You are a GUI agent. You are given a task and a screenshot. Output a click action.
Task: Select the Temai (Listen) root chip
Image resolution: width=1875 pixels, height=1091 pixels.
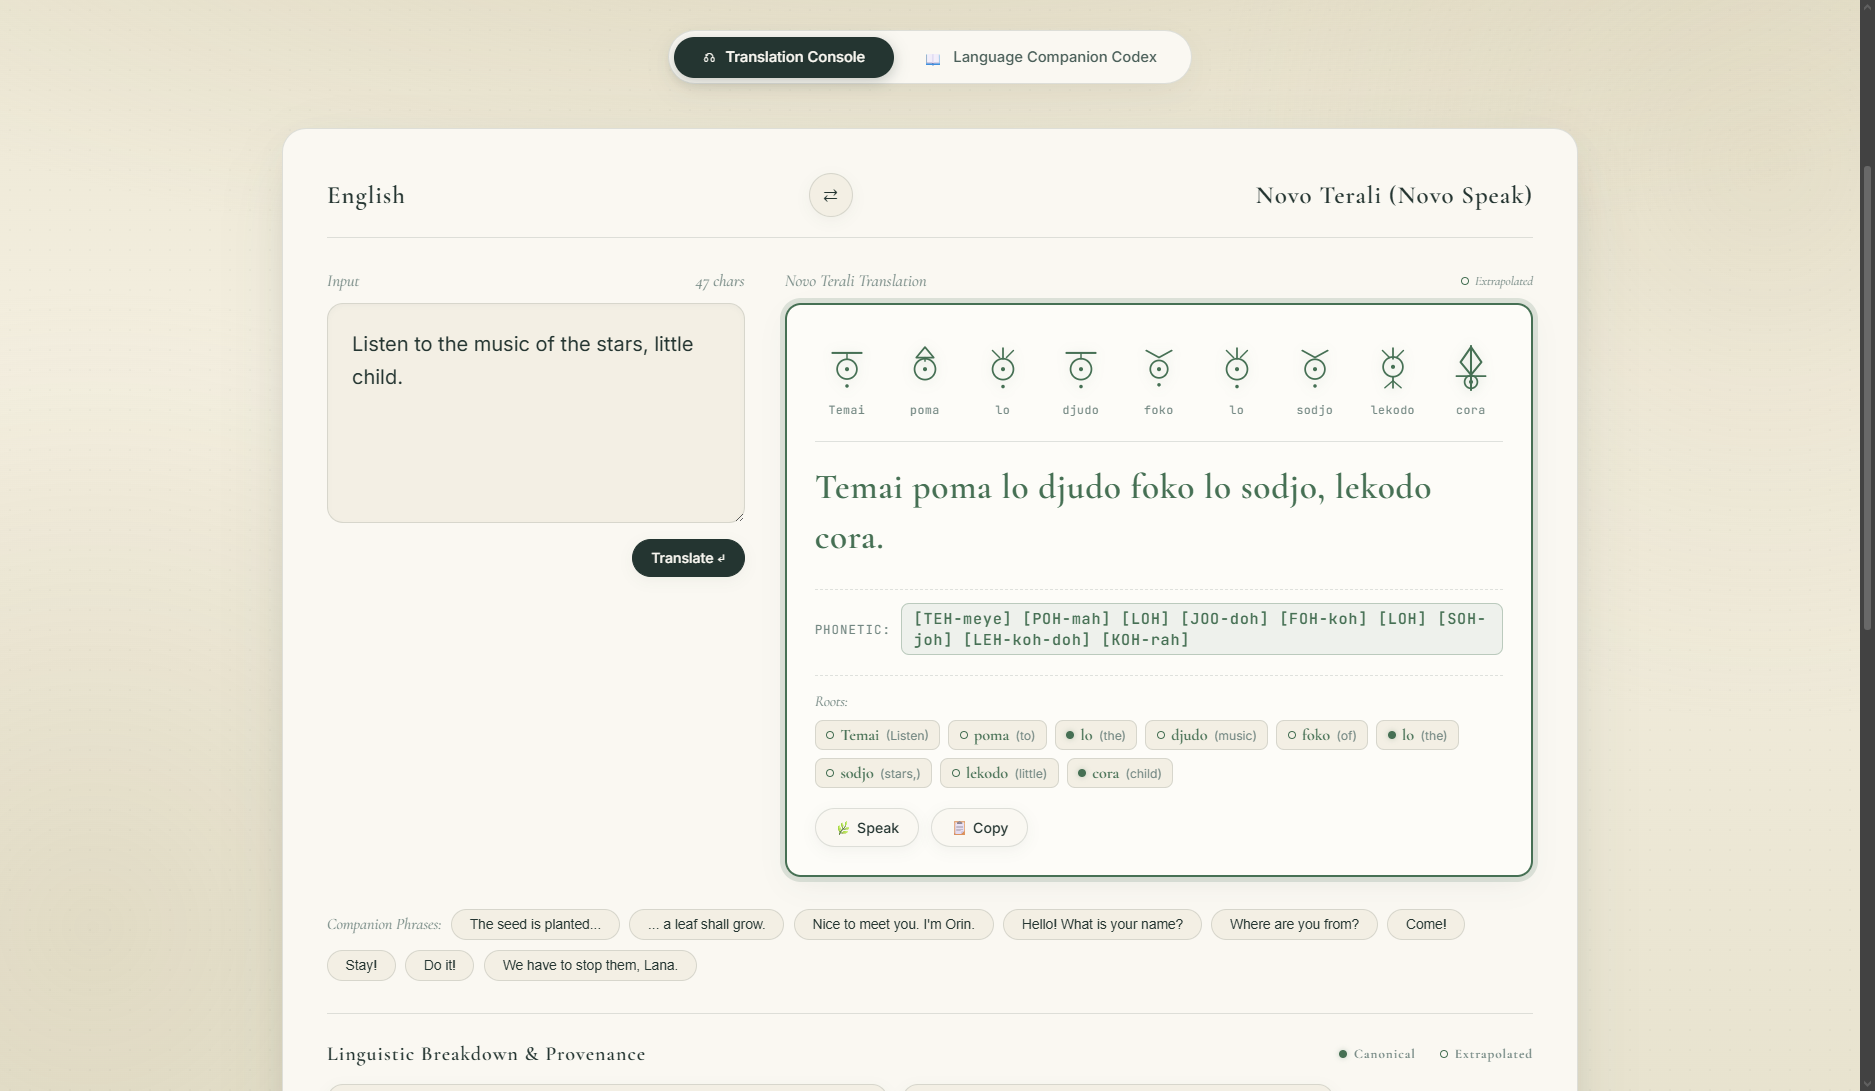click(x=877, y=735)
